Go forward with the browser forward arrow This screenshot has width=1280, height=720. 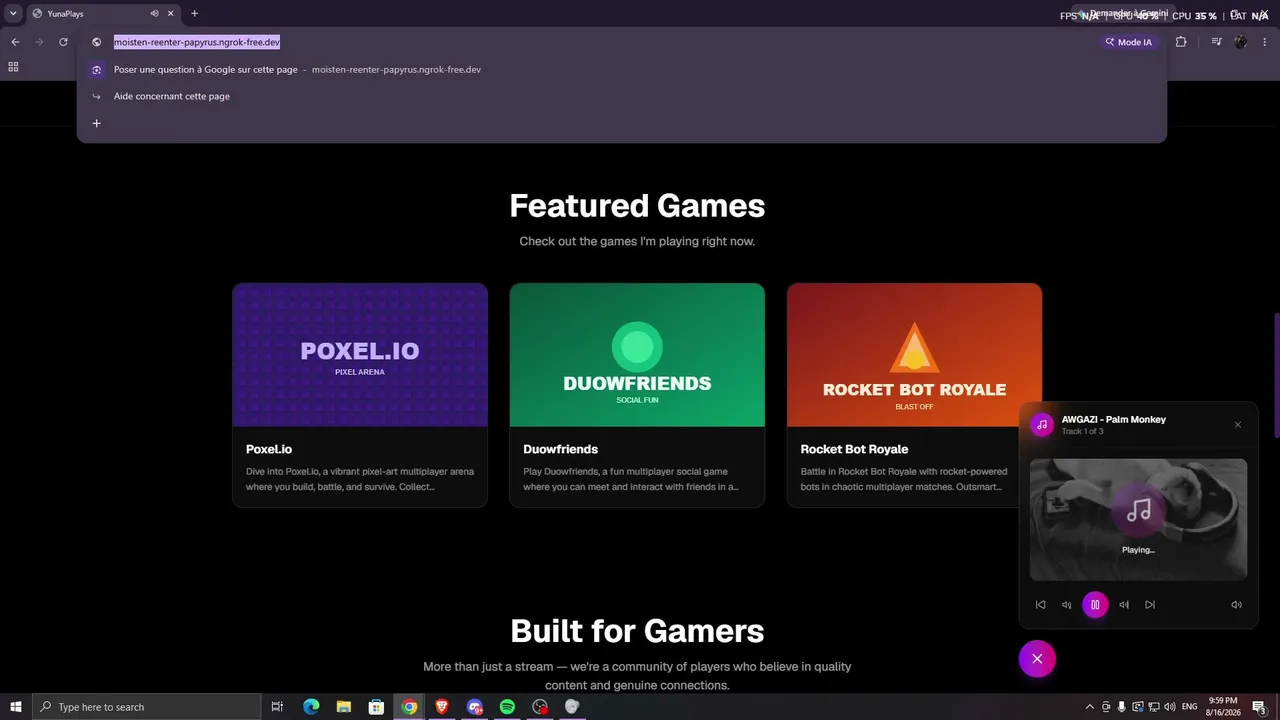click(x=39, y=42)
